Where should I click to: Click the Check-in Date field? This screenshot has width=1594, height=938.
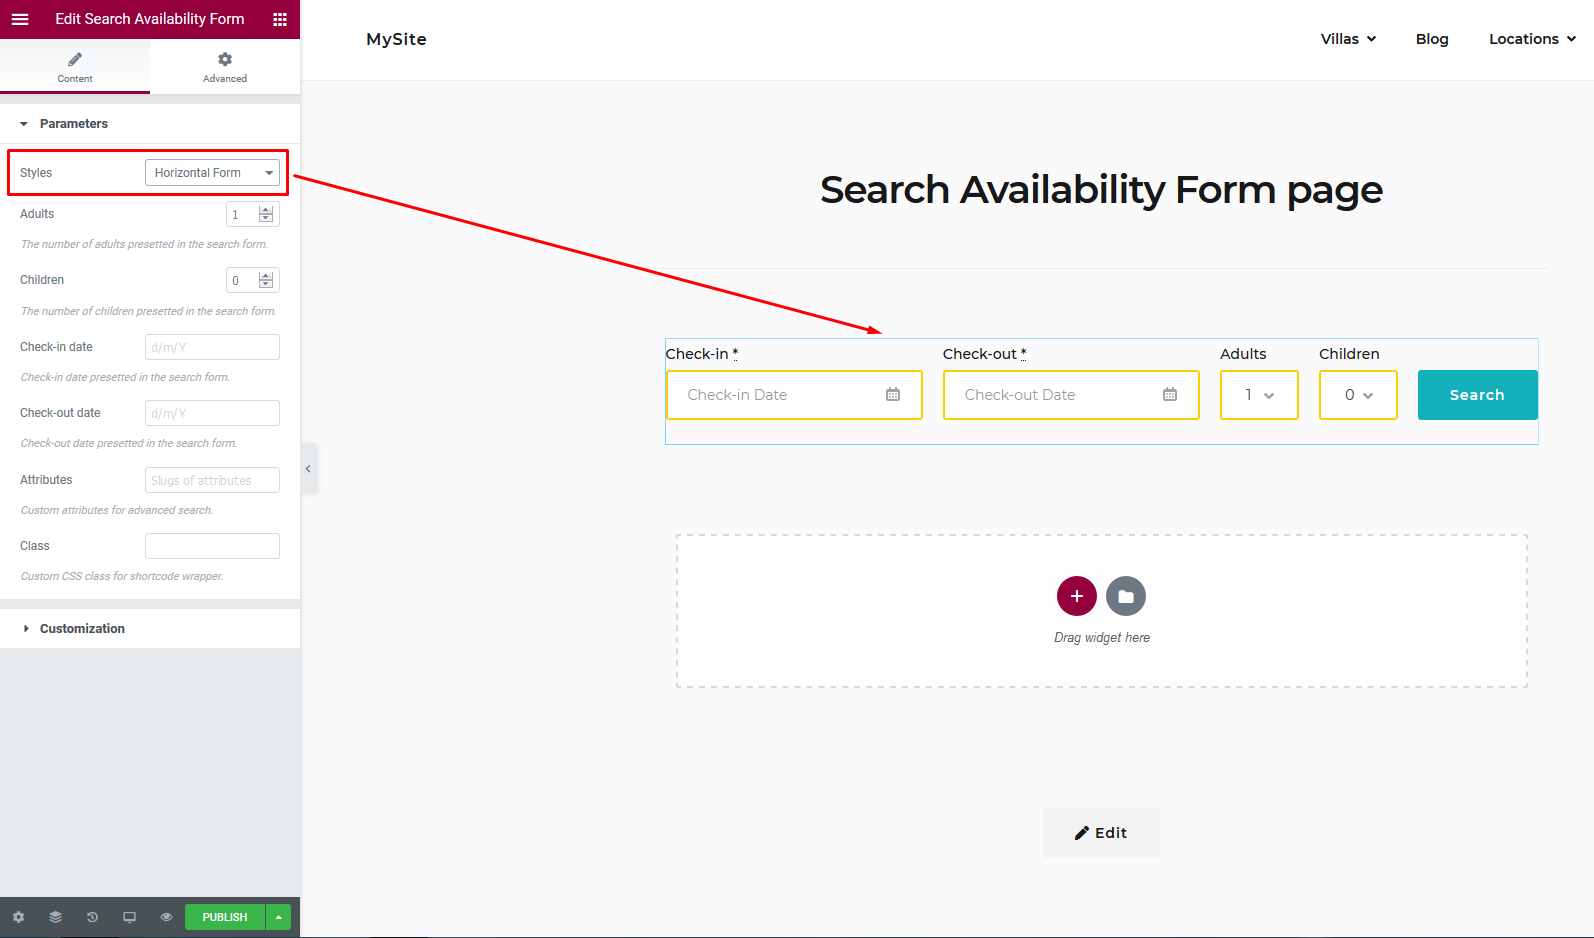794,395
